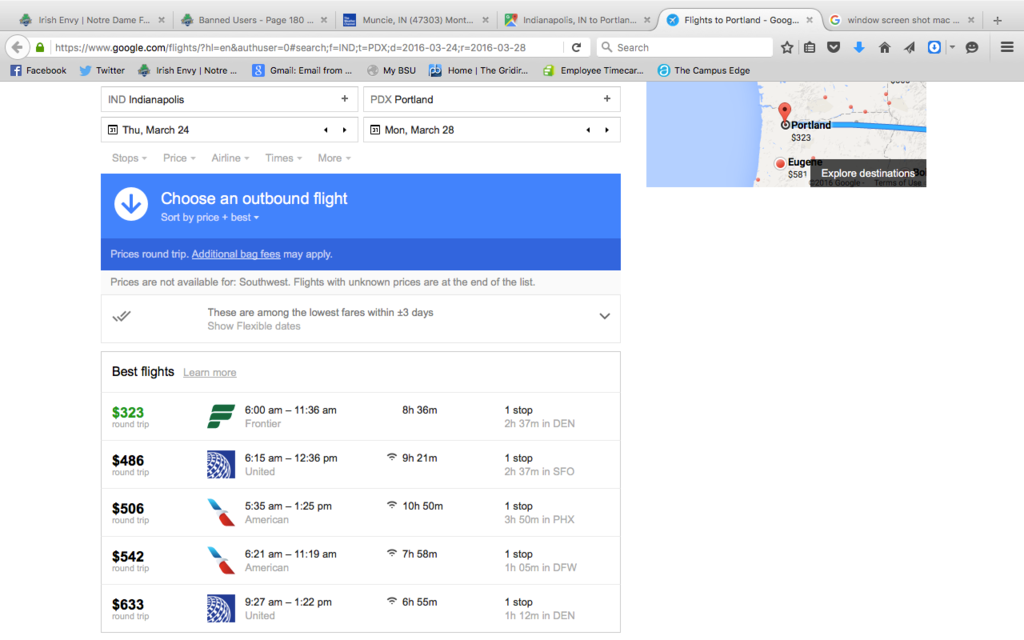Open the Firefox hamburger menu
Screen dimensions: 1024x640
click(x=1006, y=47)
